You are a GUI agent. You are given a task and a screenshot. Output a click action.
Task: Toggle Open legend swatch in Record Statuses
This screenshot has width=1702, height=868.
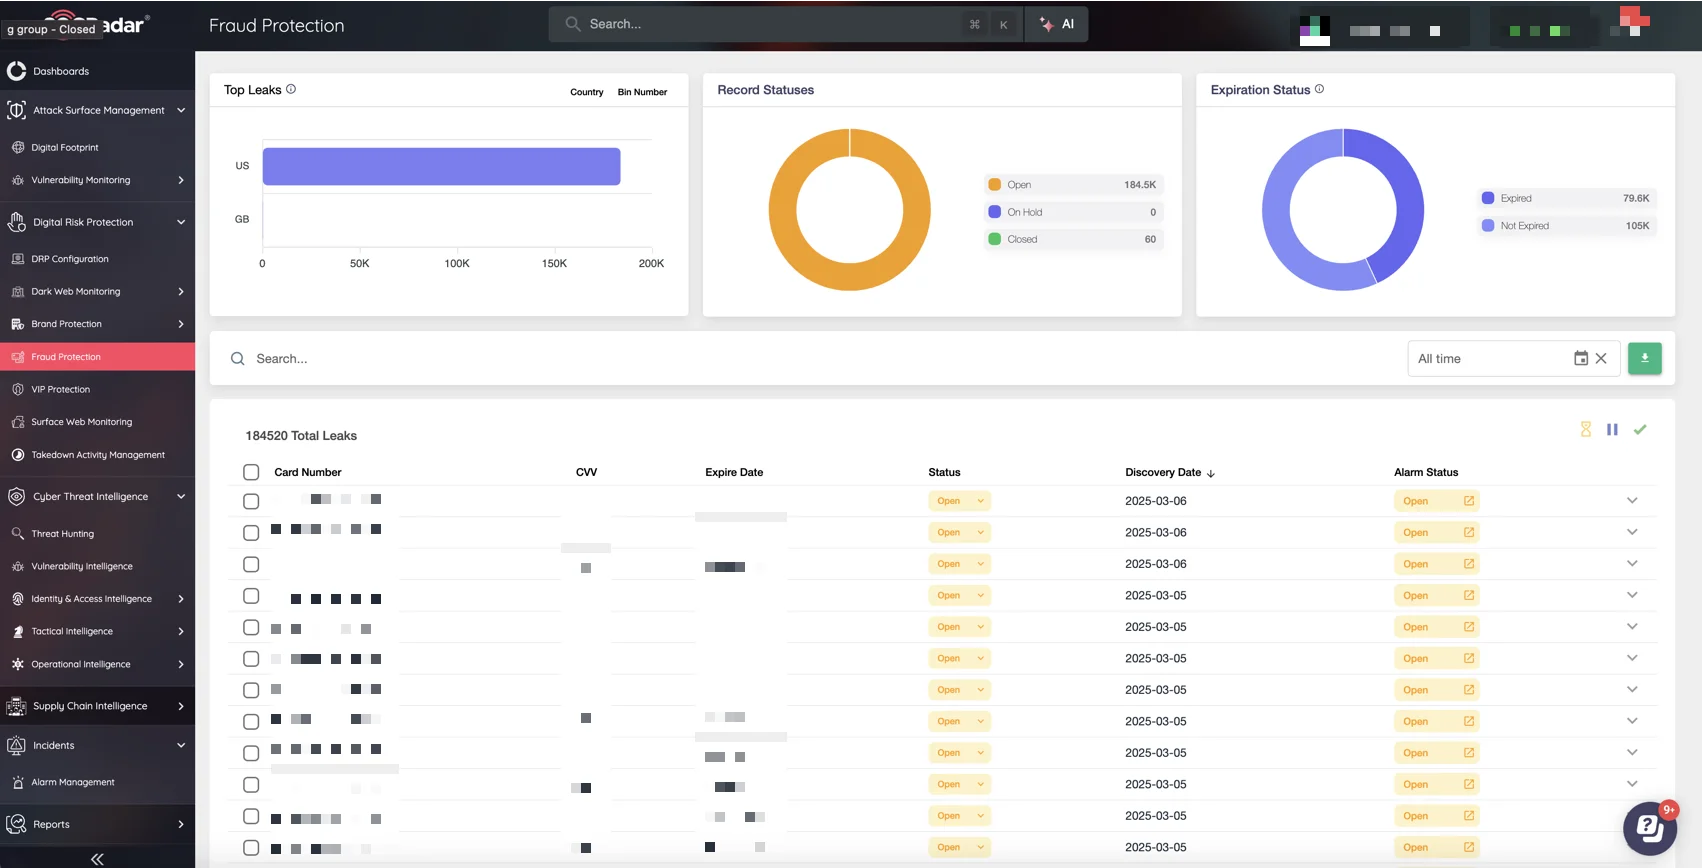(994, 184)
